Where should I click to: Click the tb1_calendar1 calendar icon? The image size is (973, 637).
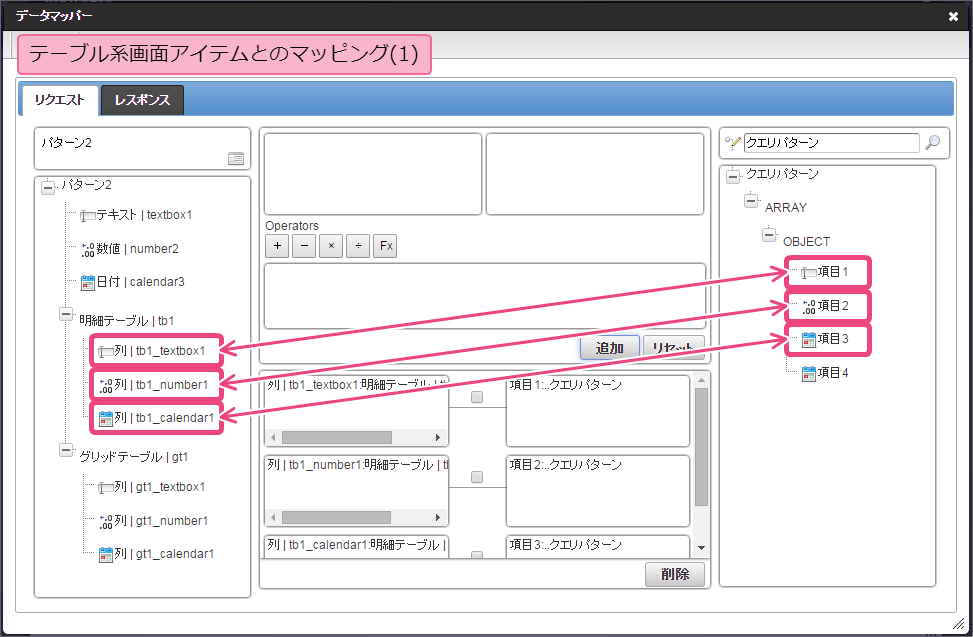pyautogui.click(x=106, y=419)
